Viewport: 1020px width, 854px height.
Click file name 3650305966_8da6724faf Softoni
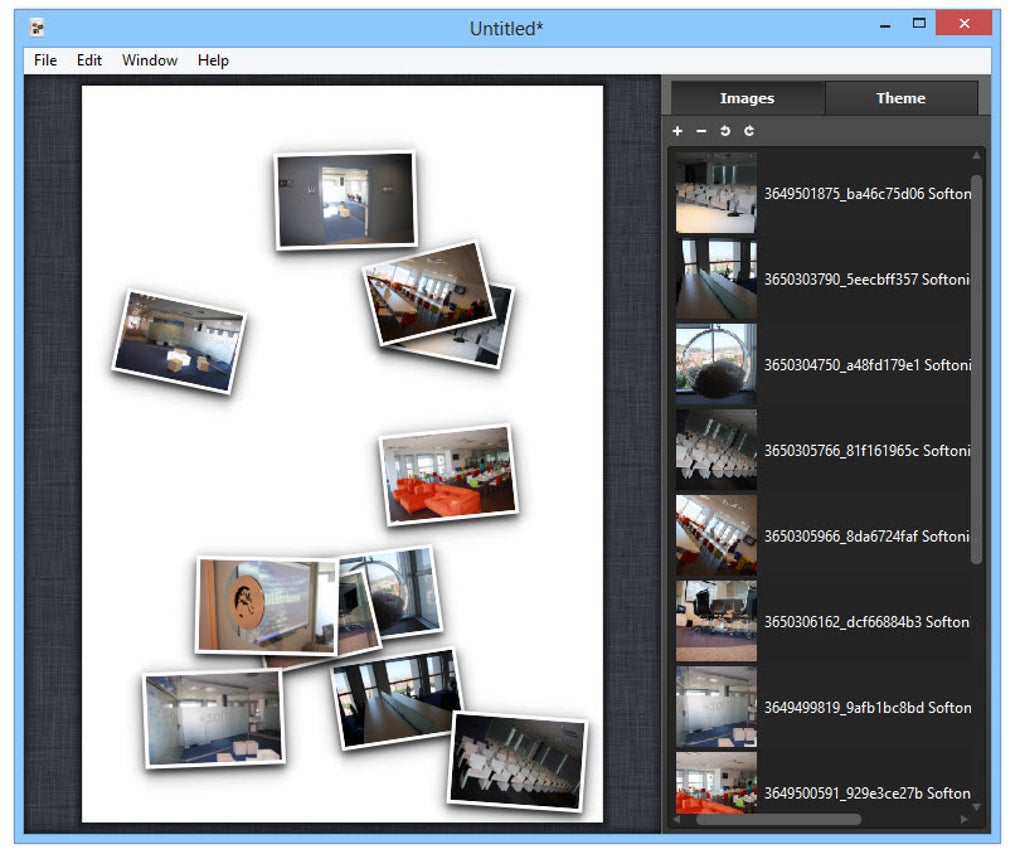[x=867, y=537]
